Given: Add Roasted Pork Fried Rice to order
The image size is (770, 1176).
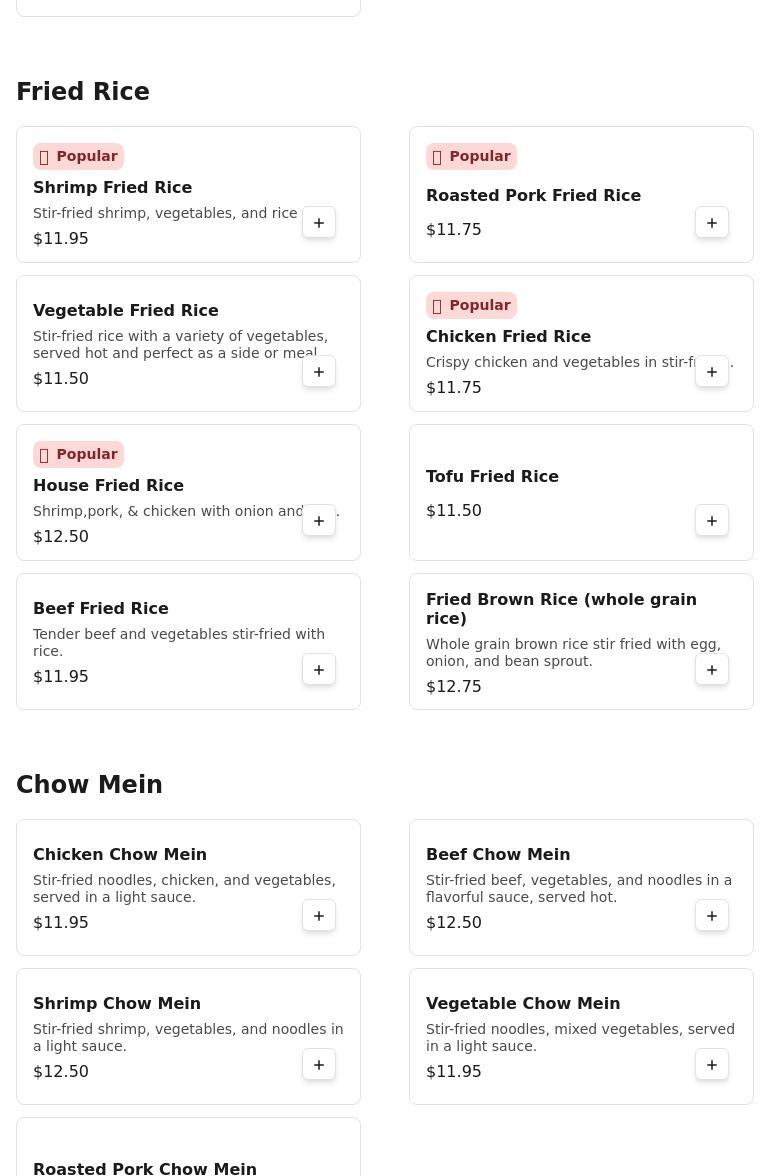Looking at the screenshot, I should pyautogui.click(x=712, y=223).
